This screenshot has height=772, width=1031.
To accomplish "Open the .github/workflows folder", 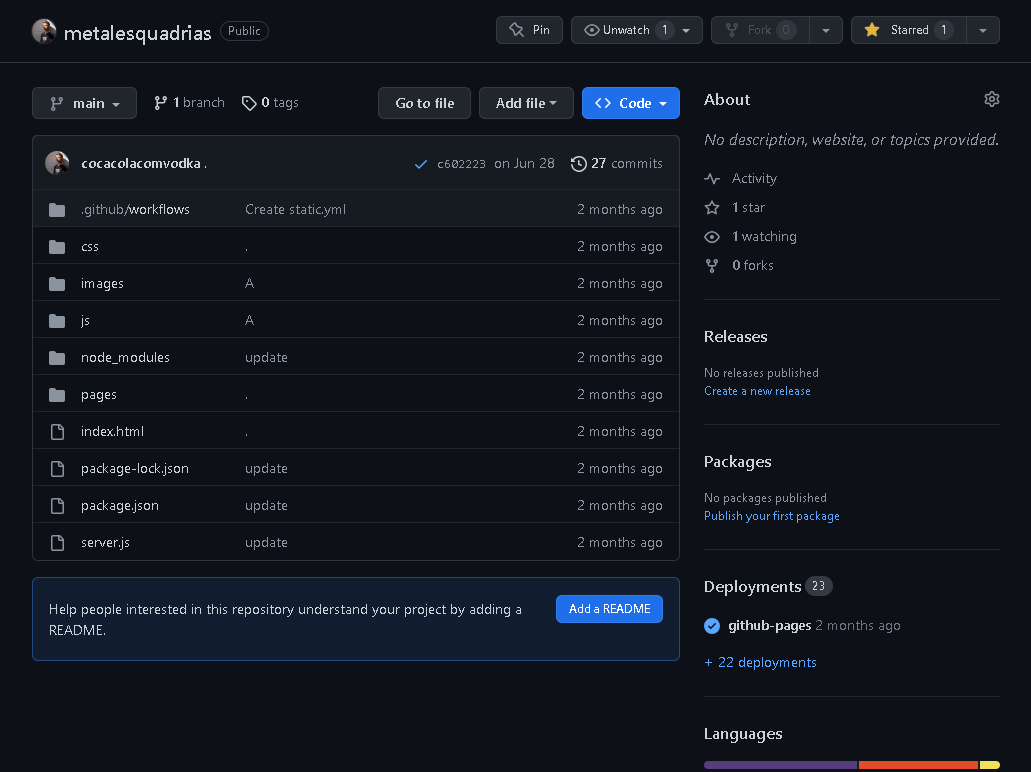I will pos(135,209).
